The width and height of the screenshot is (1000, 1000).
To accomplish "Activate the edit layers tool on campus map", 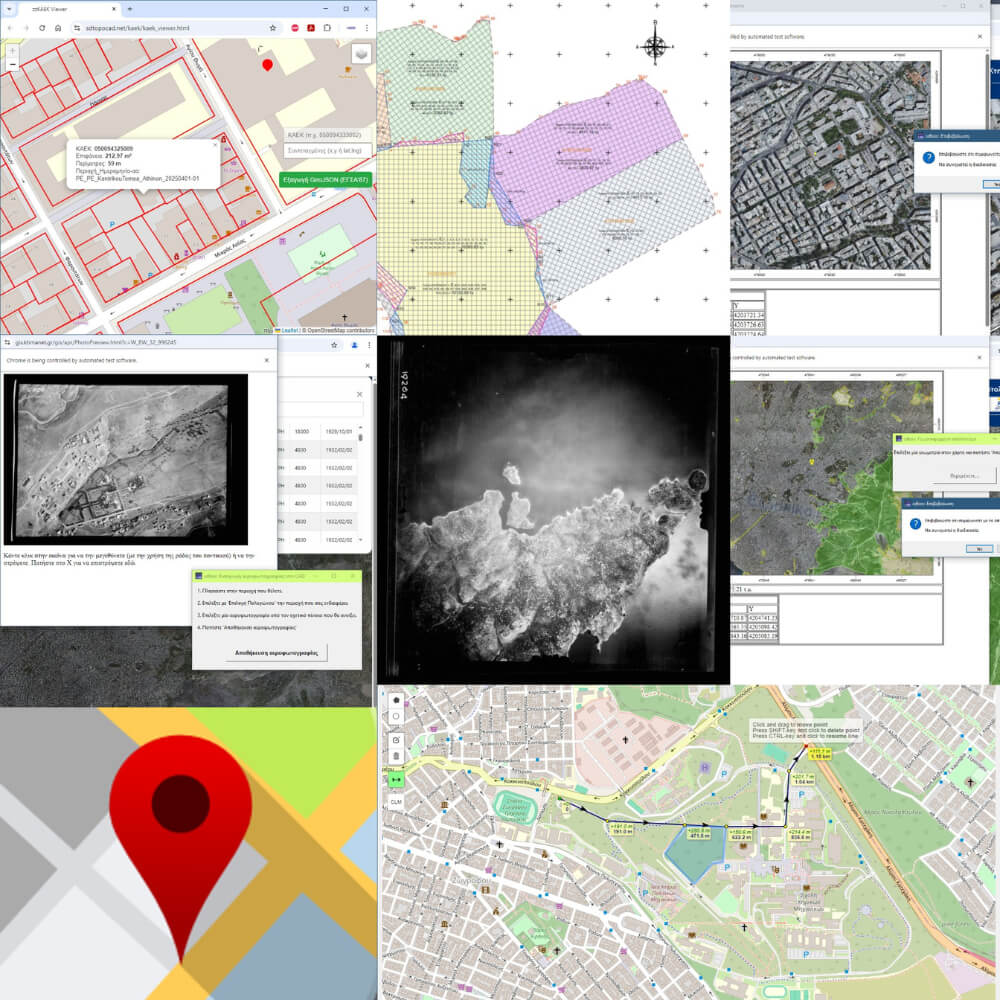I will (396, 740).
